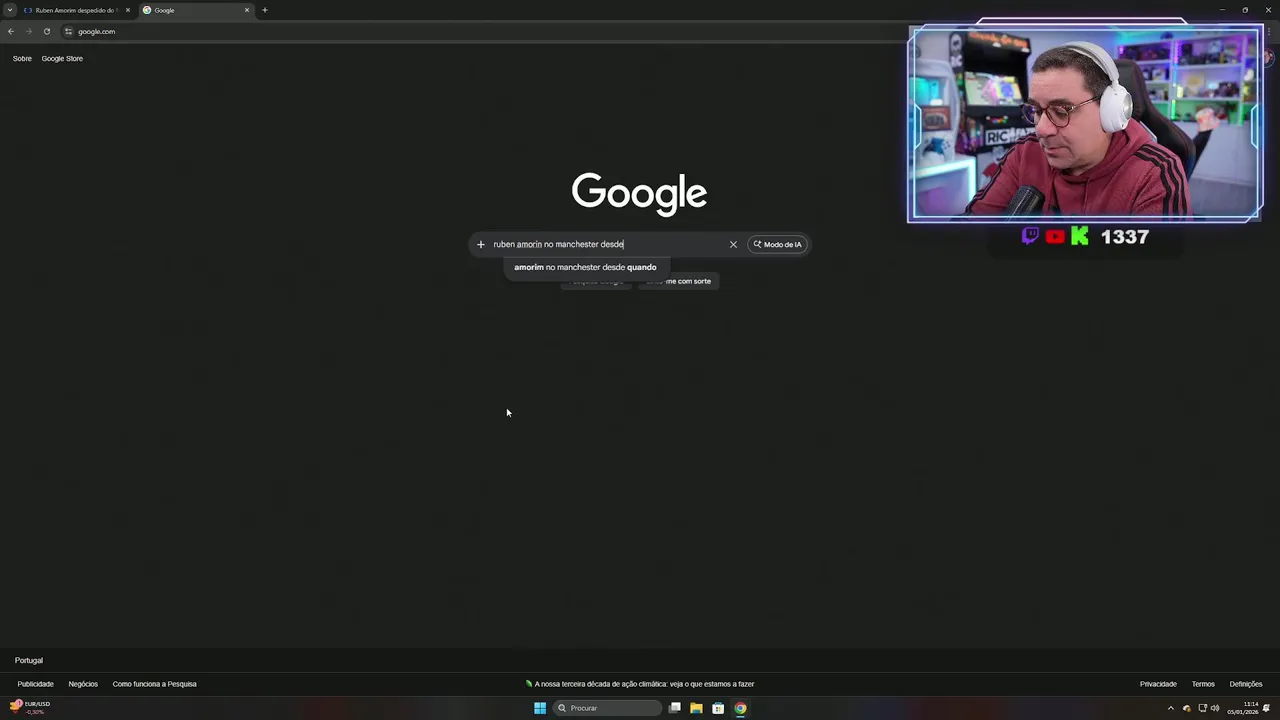Open a new browser tab

click(265, 10)
